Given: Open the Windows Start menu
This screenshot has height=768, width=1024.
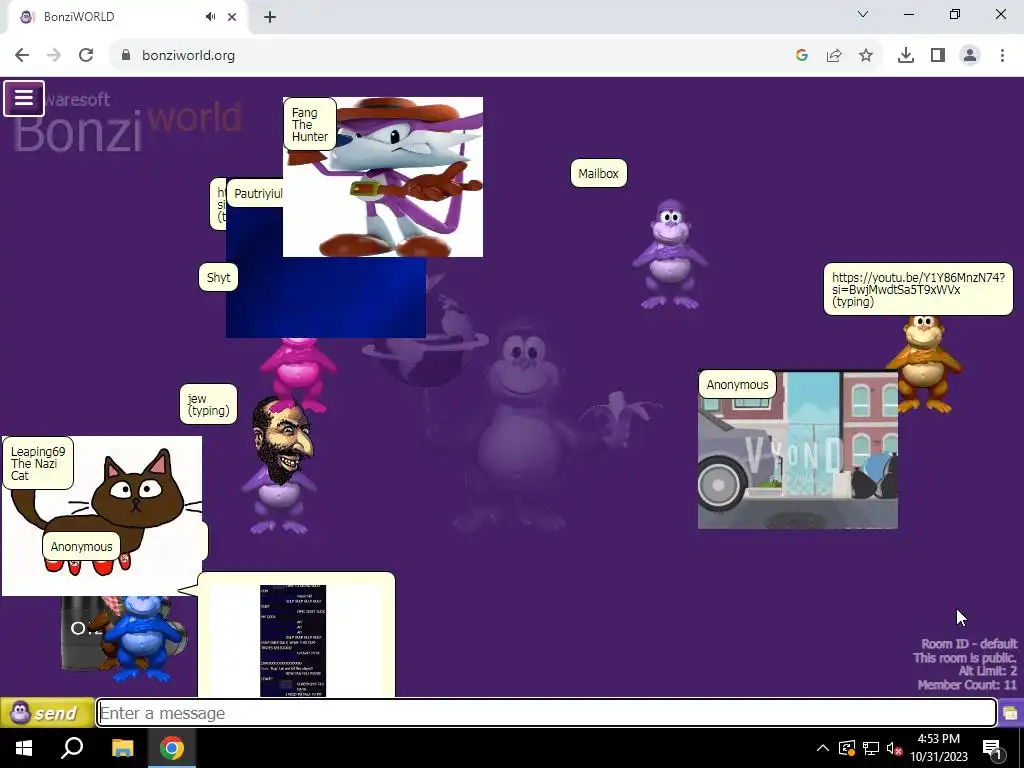Looking at the screenshot, I should pos(24,748).
